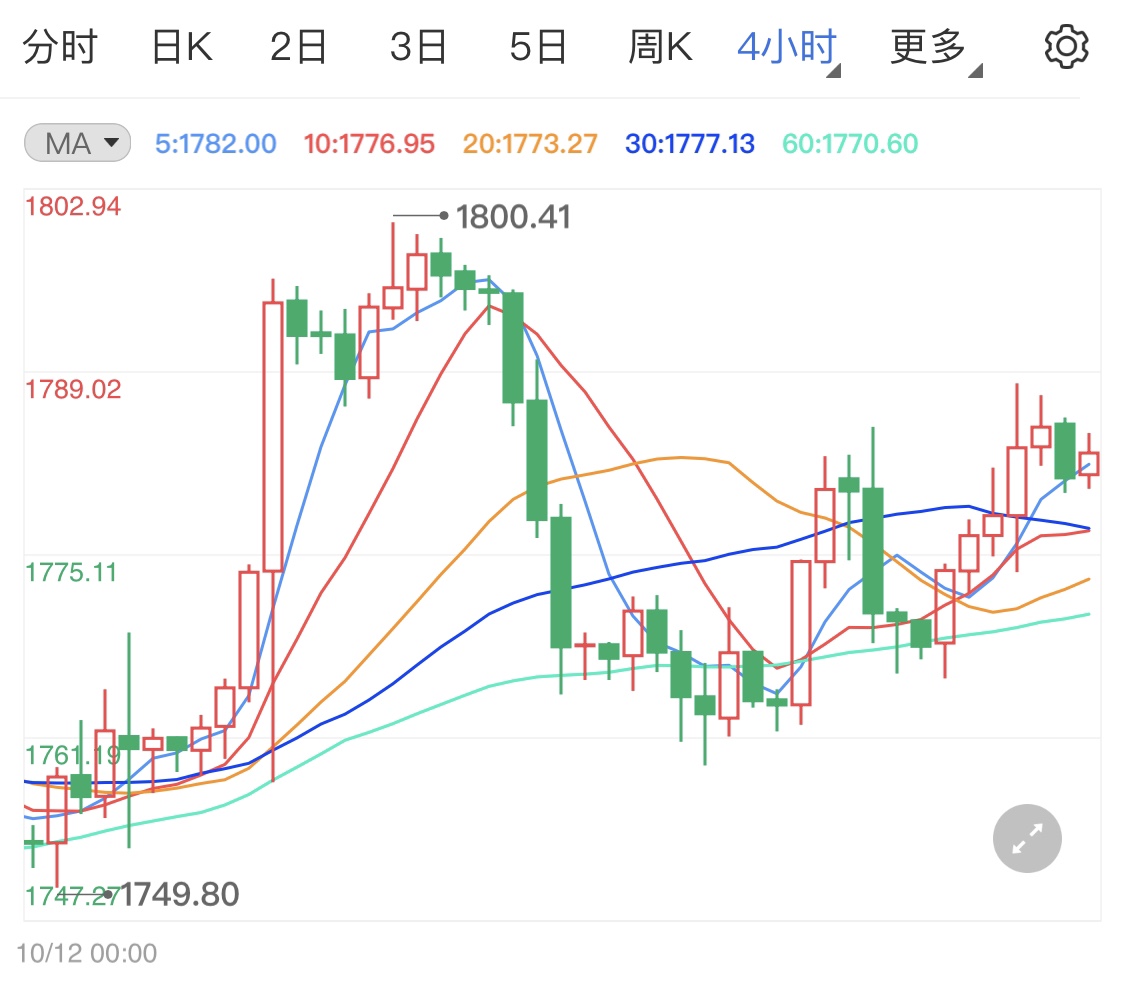The image size is (1125, 983).
Task: Click the MA10 value 1776.95 label
Action: click(x=369, y=144)
